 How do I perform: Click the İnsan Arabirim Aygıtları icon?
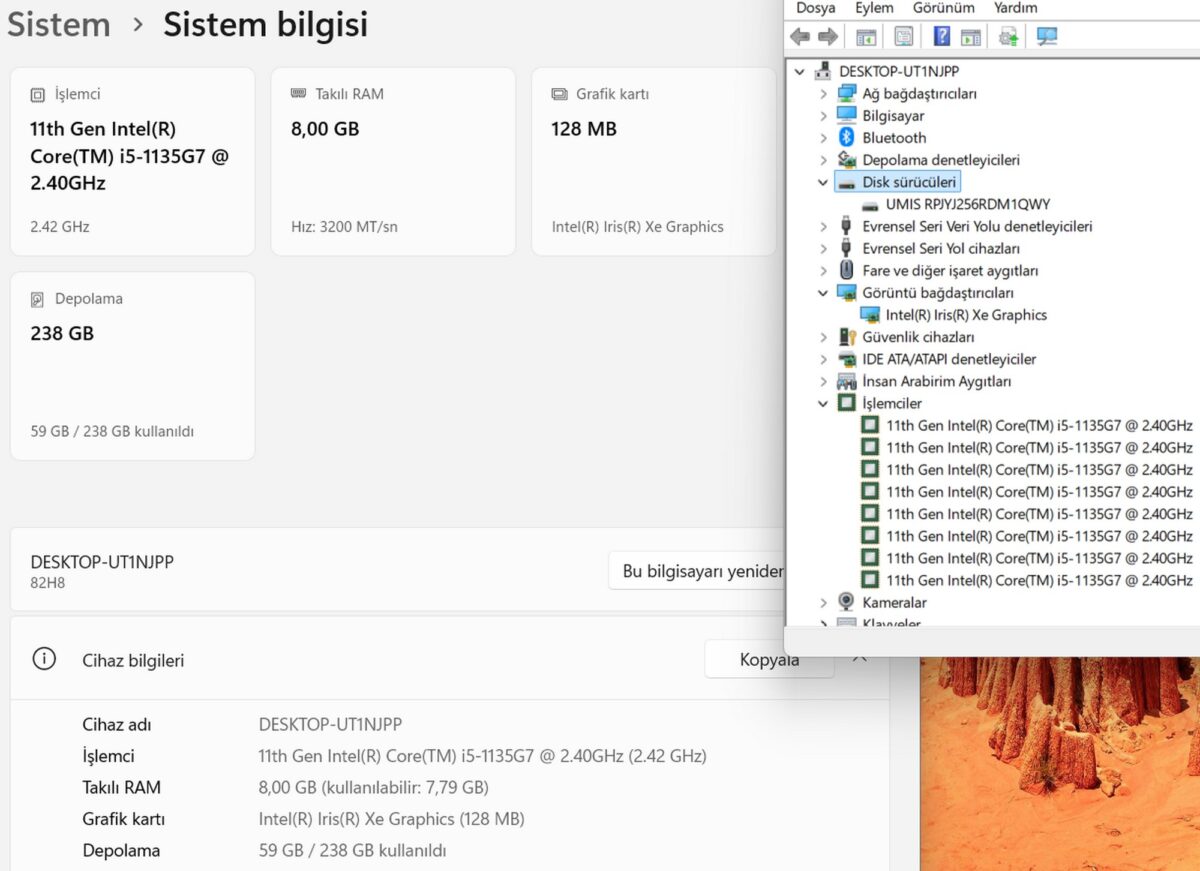(x=847, y=381)
